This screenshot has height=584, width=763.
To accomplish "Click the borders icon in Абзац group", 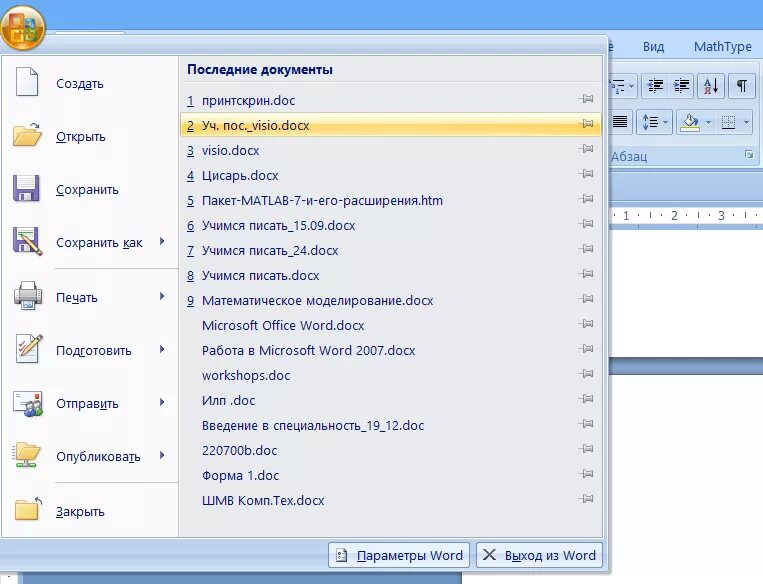I will [728, 122].
